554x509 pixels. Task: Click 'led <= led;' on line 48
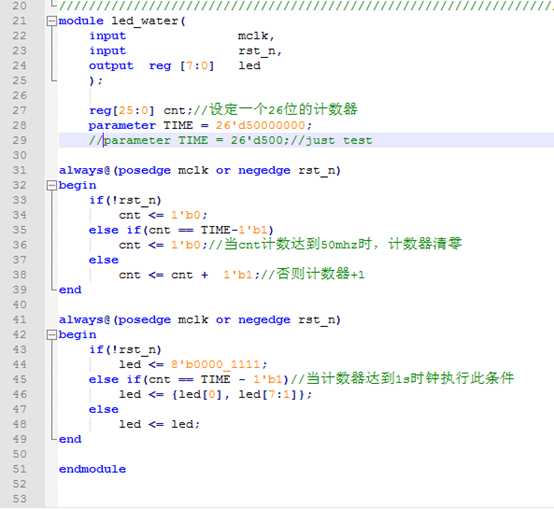point(159,424)
